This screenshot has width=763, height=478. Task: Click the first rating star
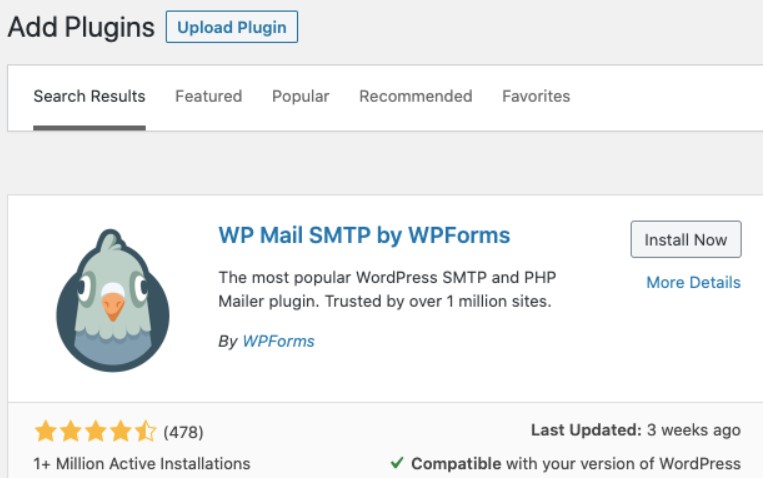[x=45, y=432]
